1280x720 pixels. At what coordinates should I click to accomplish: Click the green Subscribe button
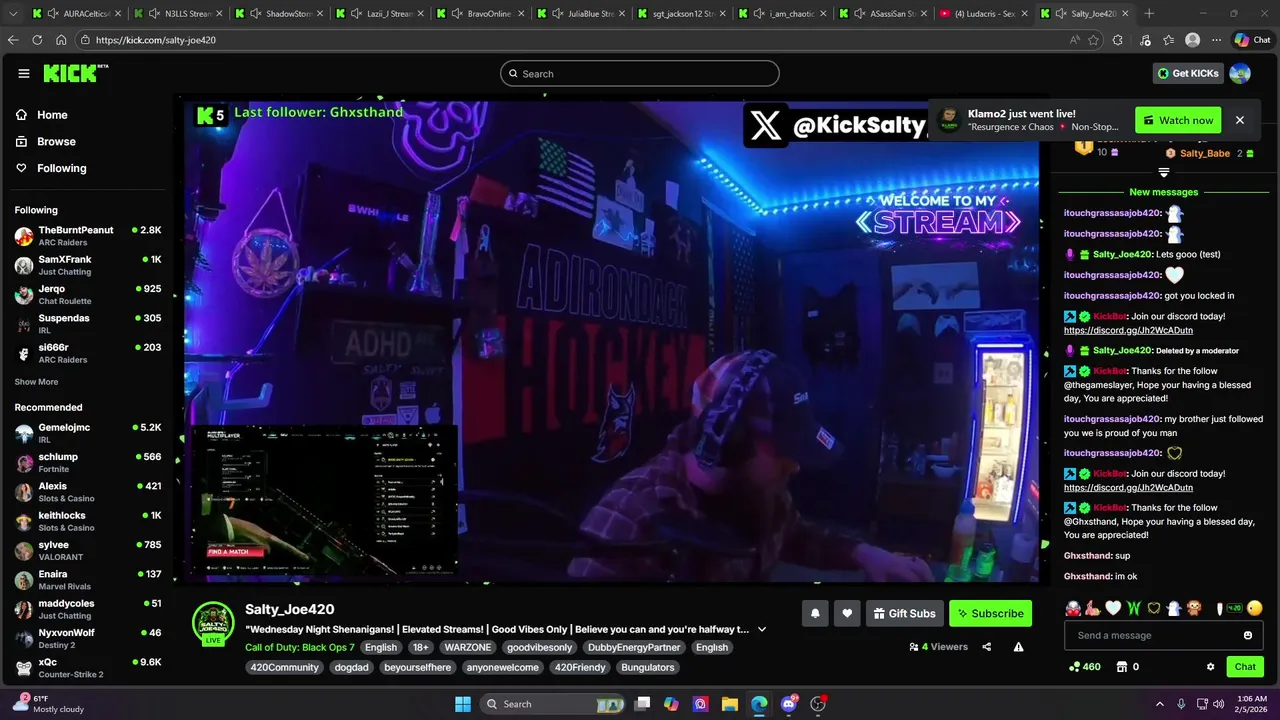[990, 613]
